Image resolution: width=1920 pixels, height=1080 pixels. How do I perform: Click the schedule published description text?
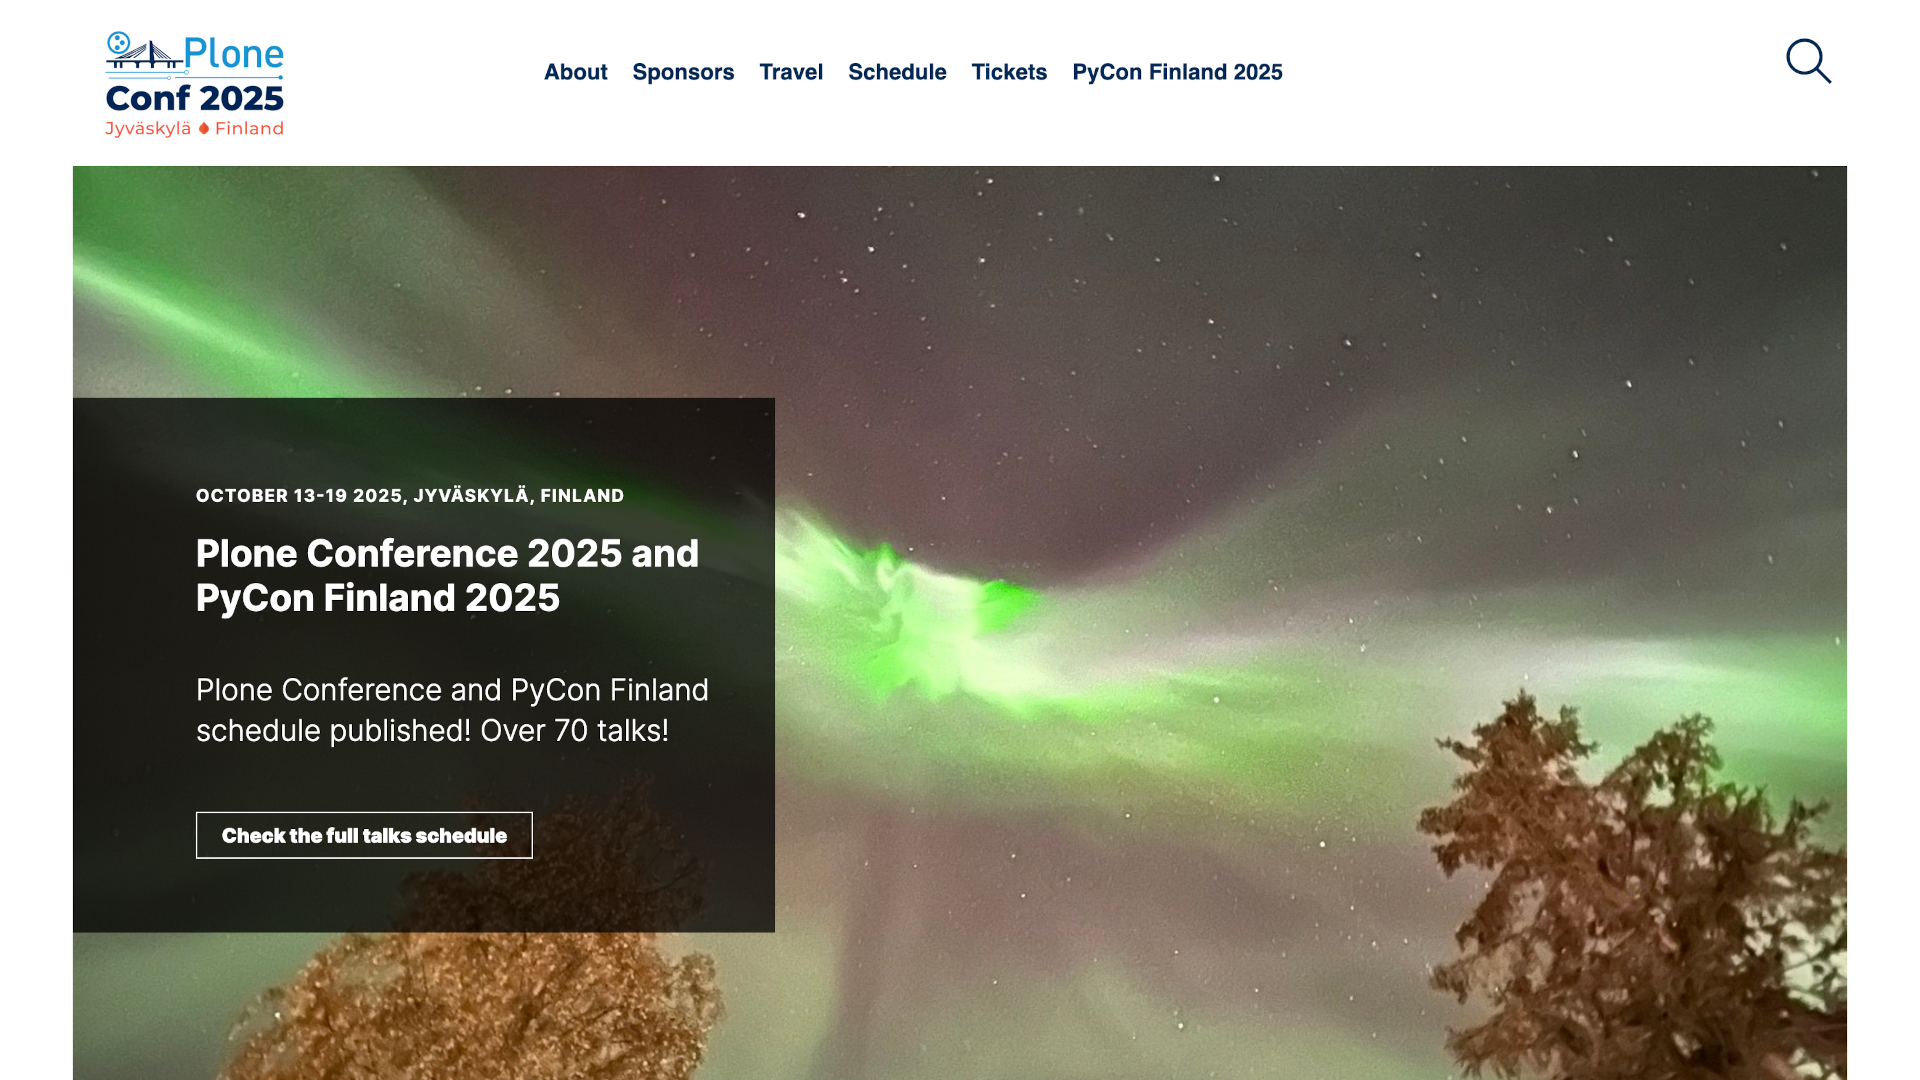coord(452,710)
